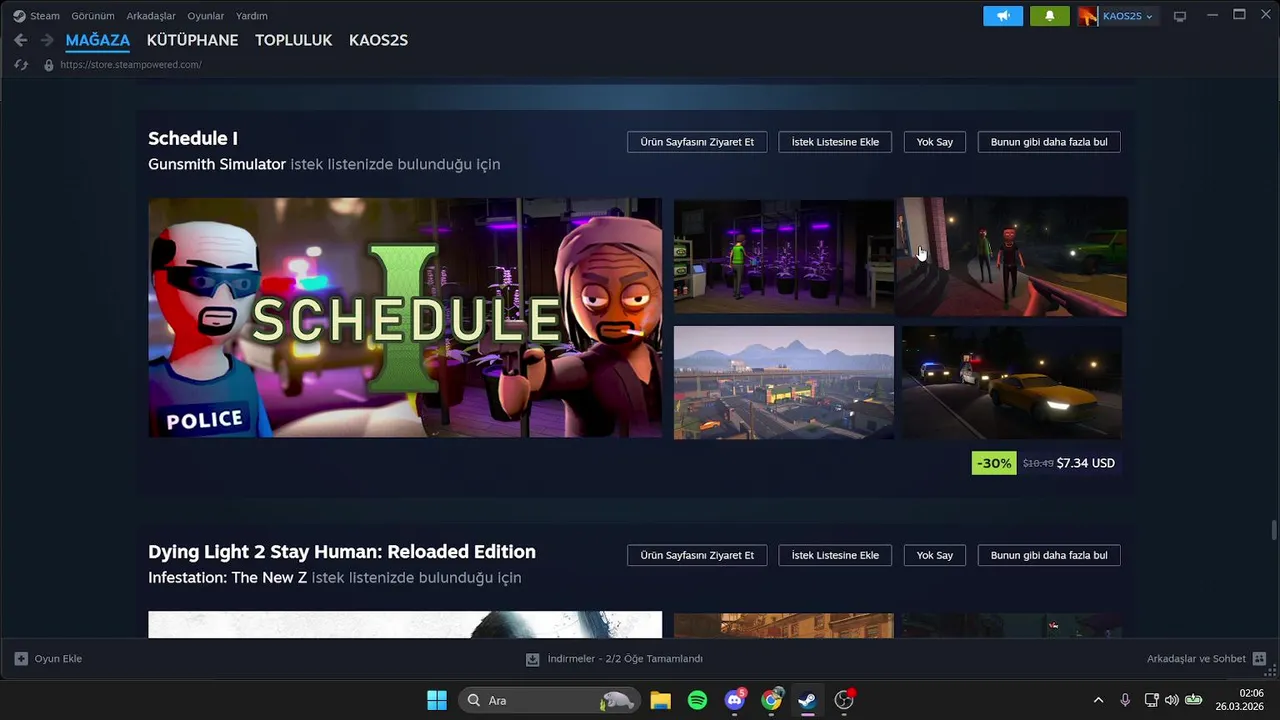
Task: Open File Explorer from the taskbar
Action: [x=660, y=700]
